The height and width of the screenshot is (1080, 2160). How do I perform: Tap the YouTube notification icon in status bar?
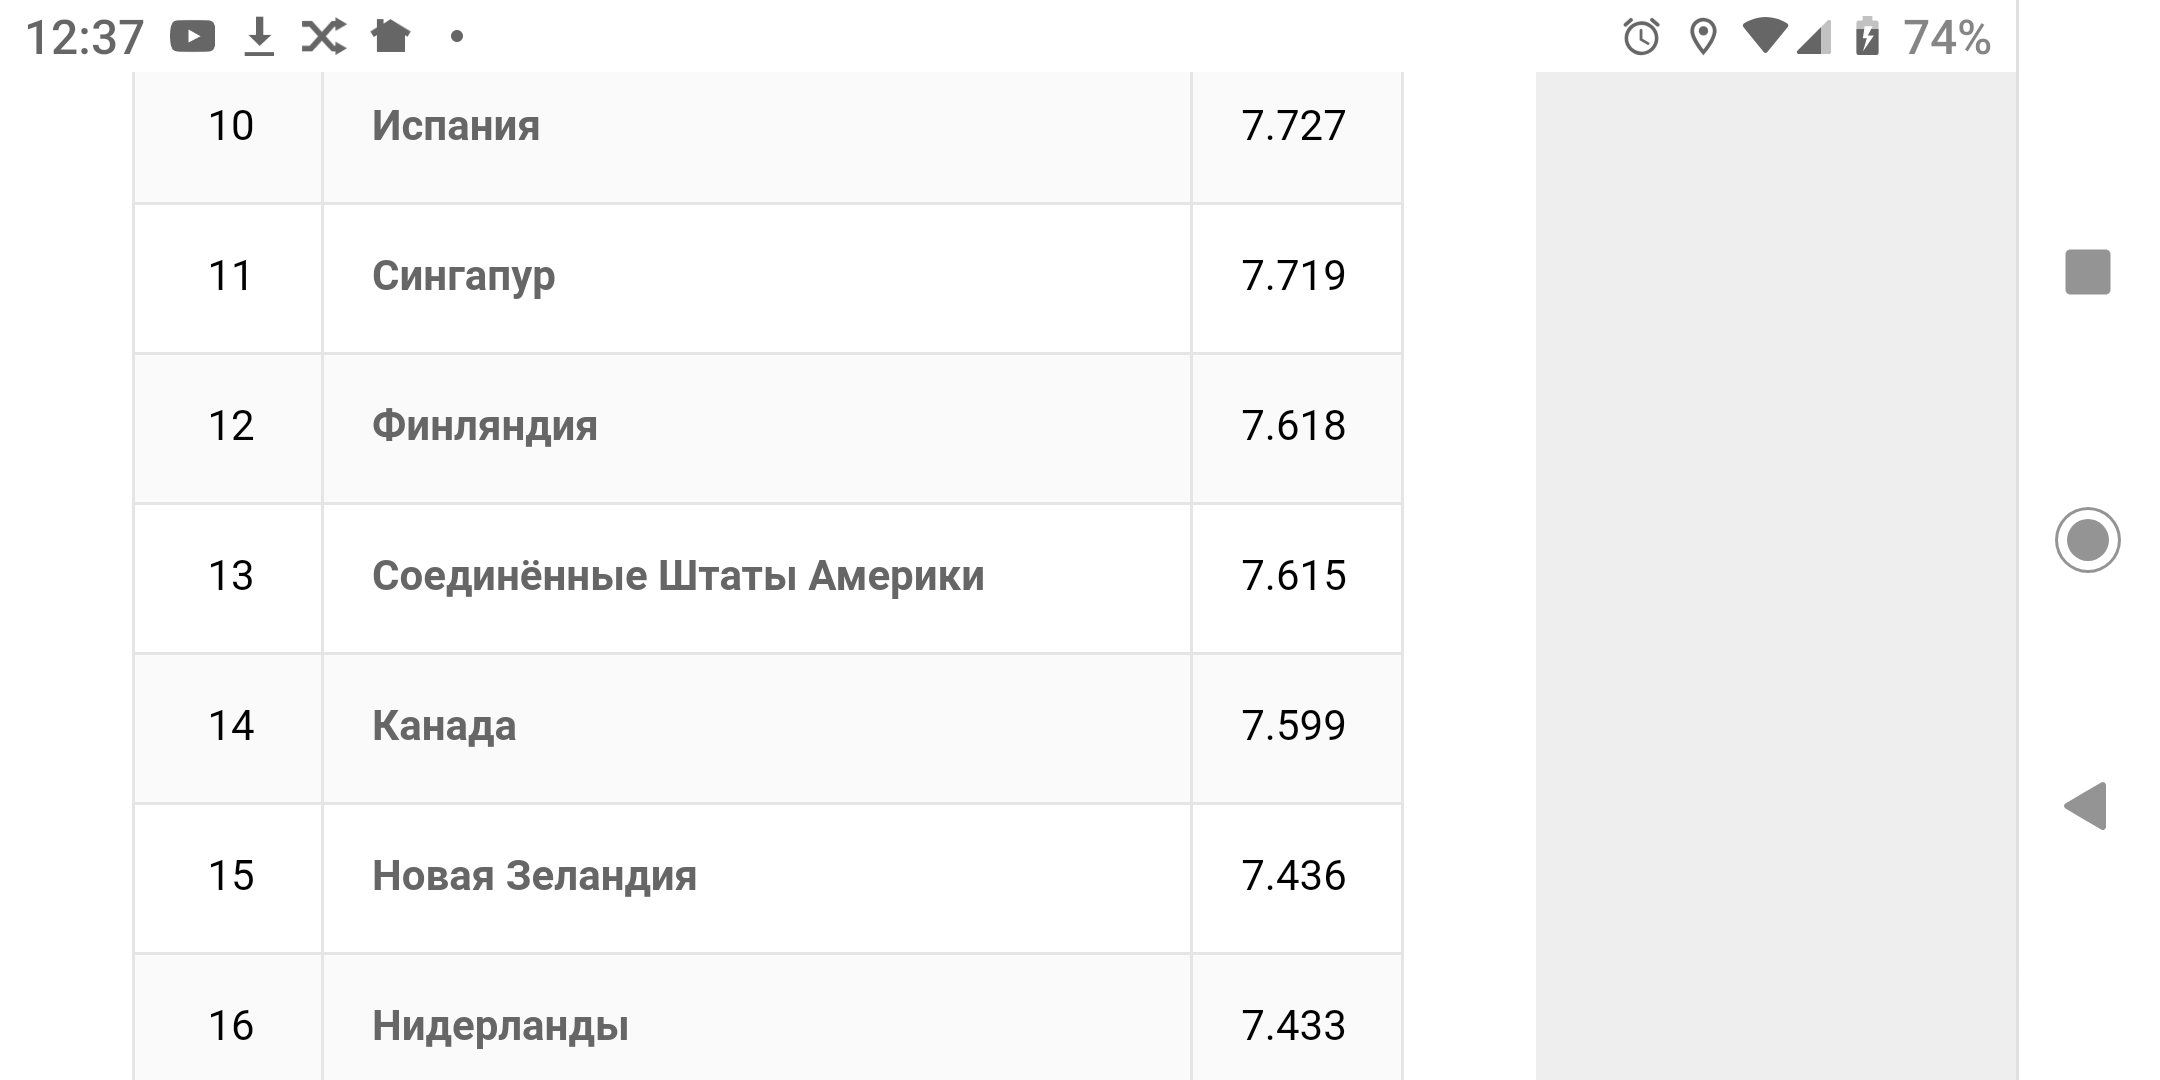click(193, 37)
